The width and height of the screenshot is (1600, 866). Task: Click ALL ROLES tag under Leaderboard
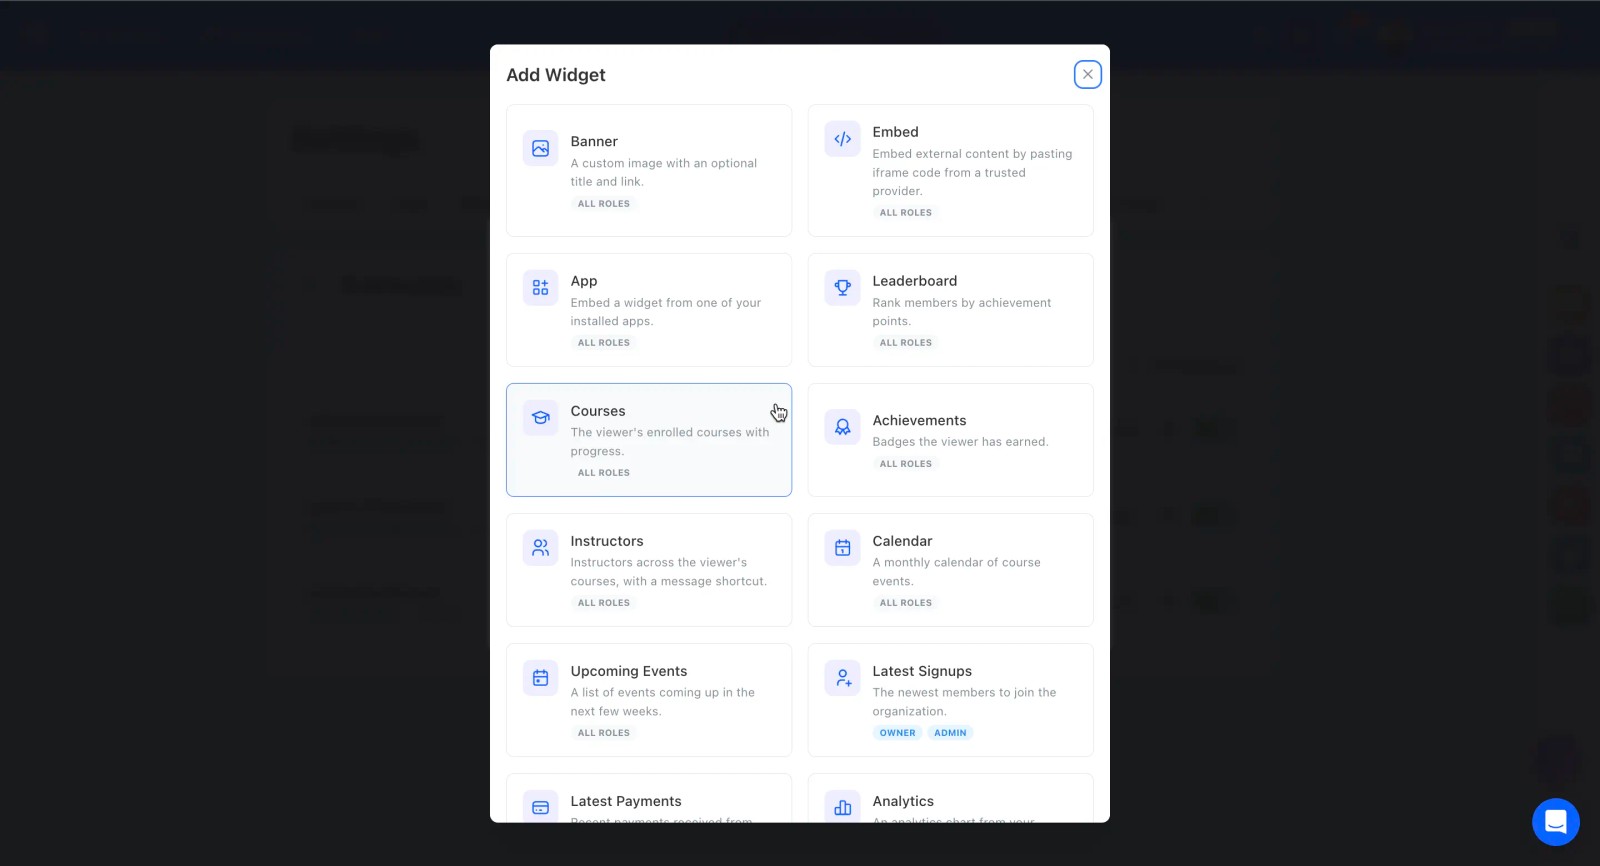(x=906, y=343)
